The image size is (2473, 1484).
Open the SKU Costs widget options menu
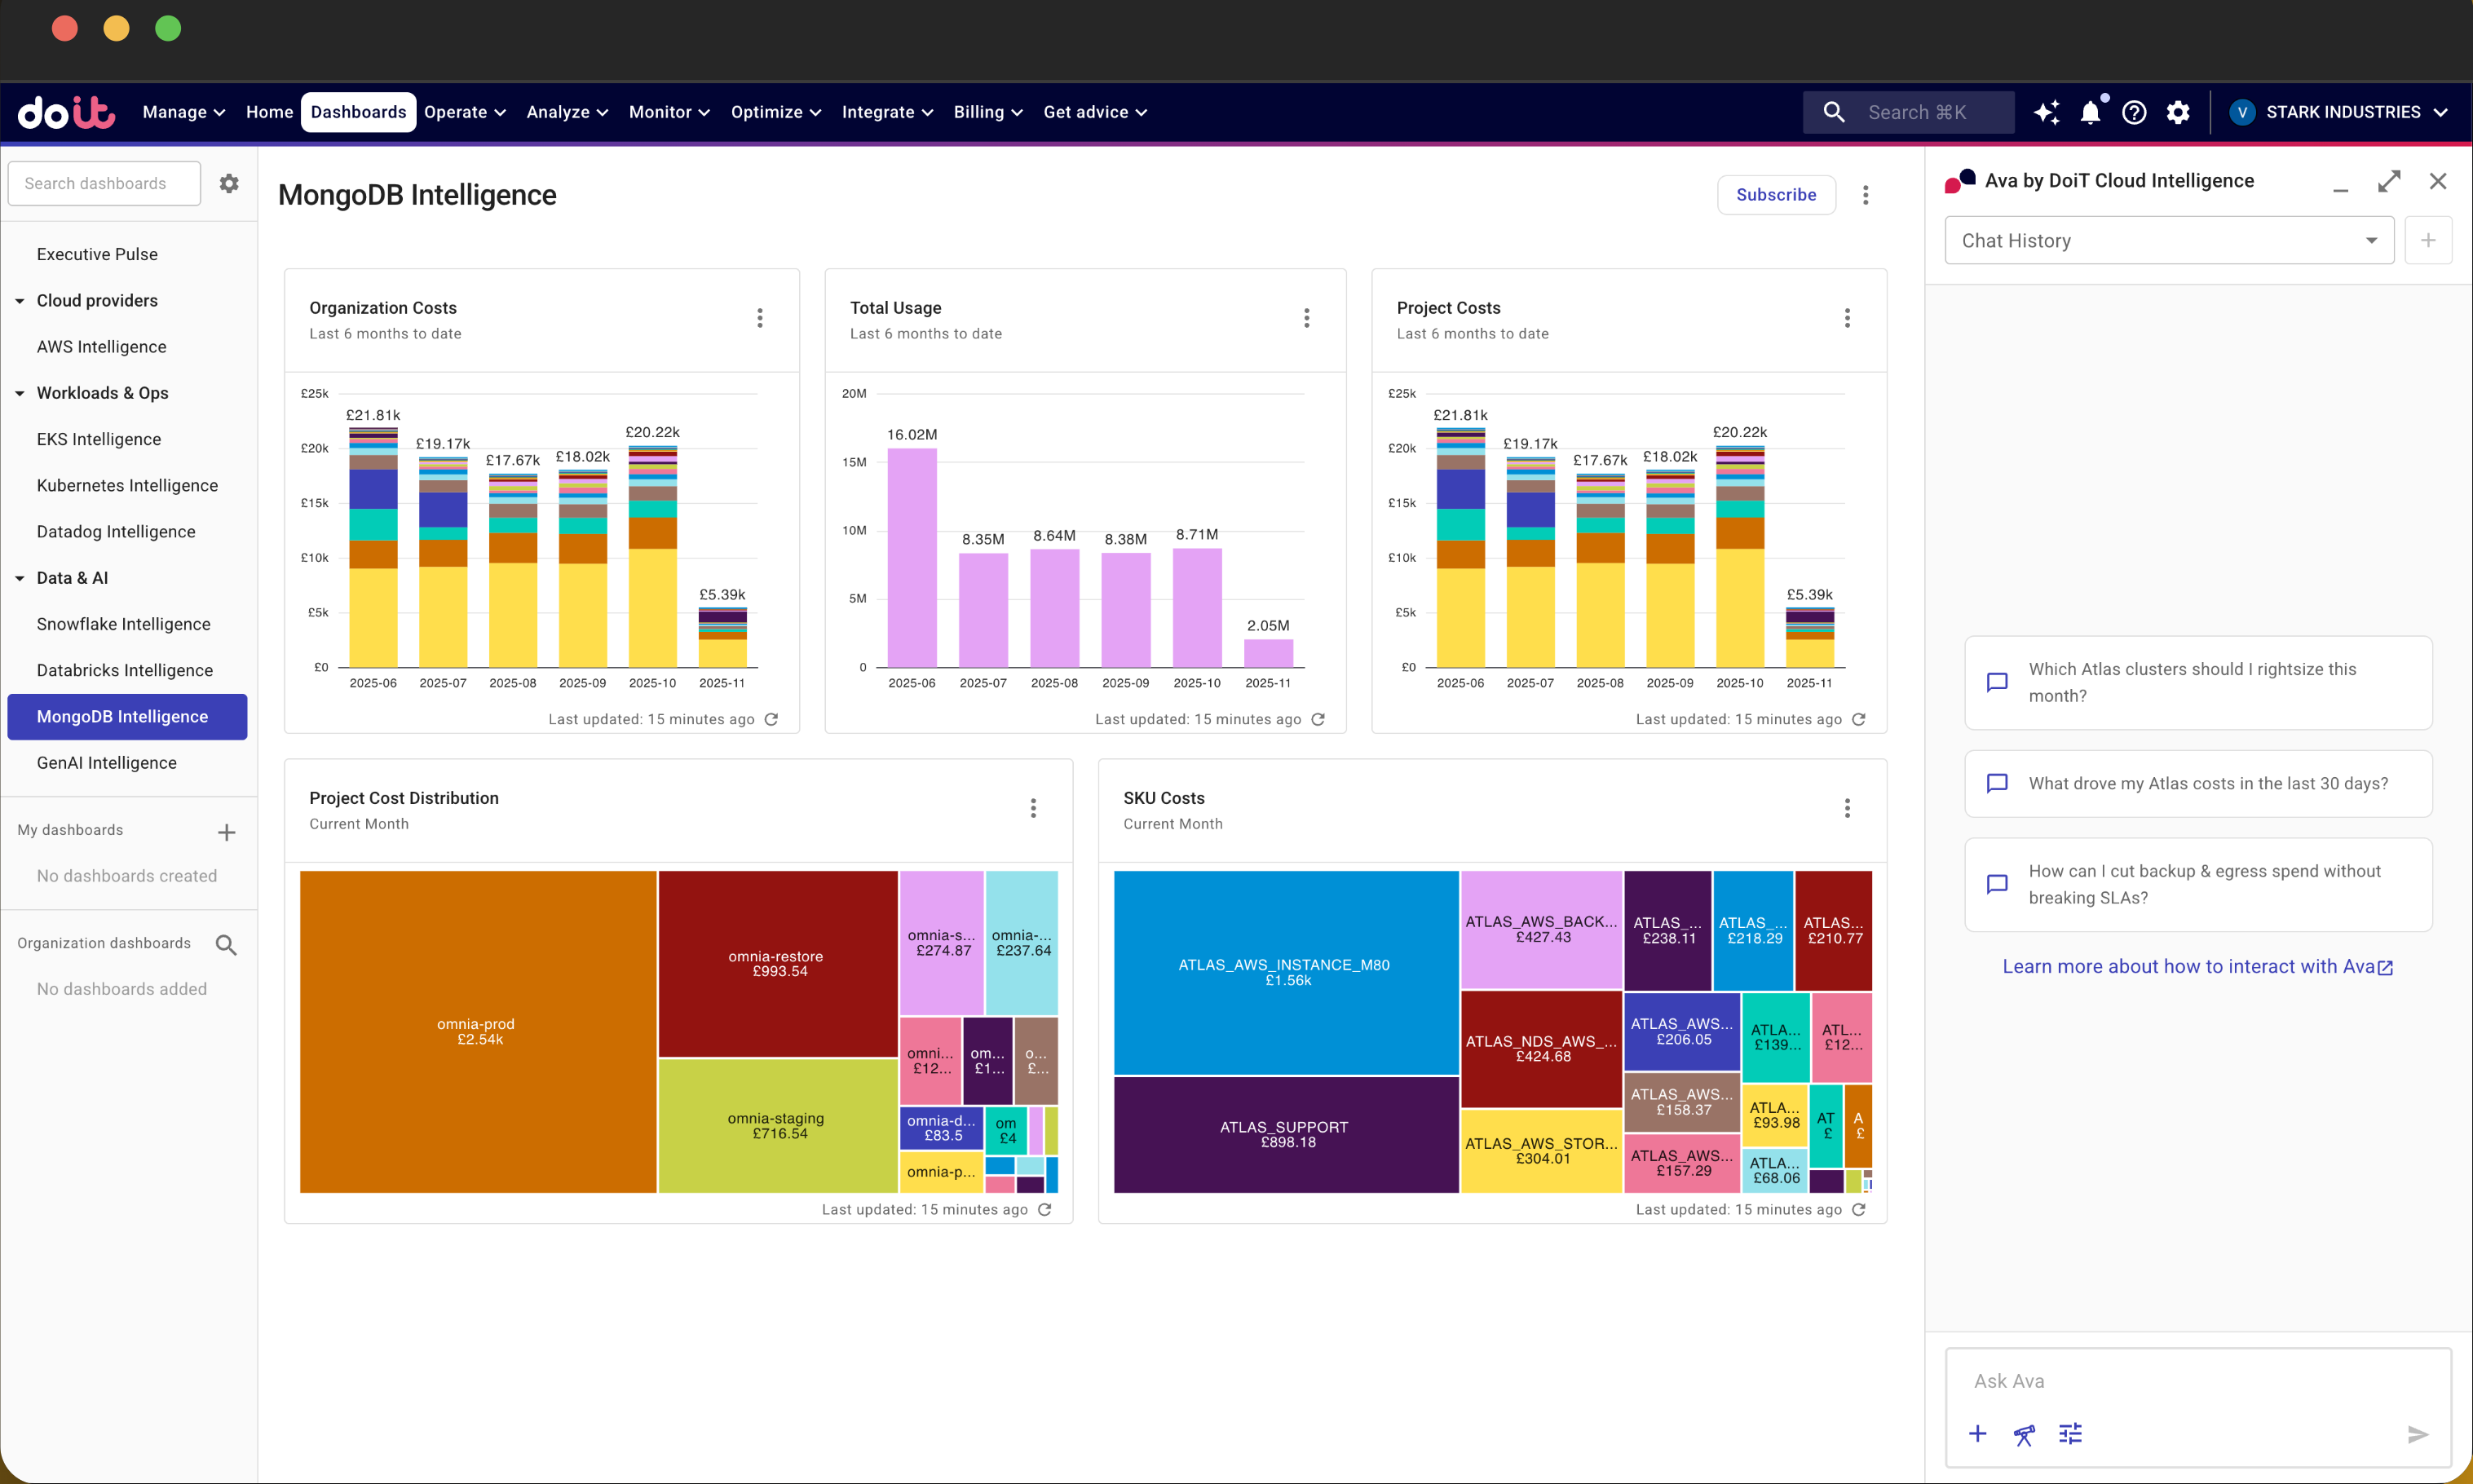pyautogui.click(x=1846, y=808)
